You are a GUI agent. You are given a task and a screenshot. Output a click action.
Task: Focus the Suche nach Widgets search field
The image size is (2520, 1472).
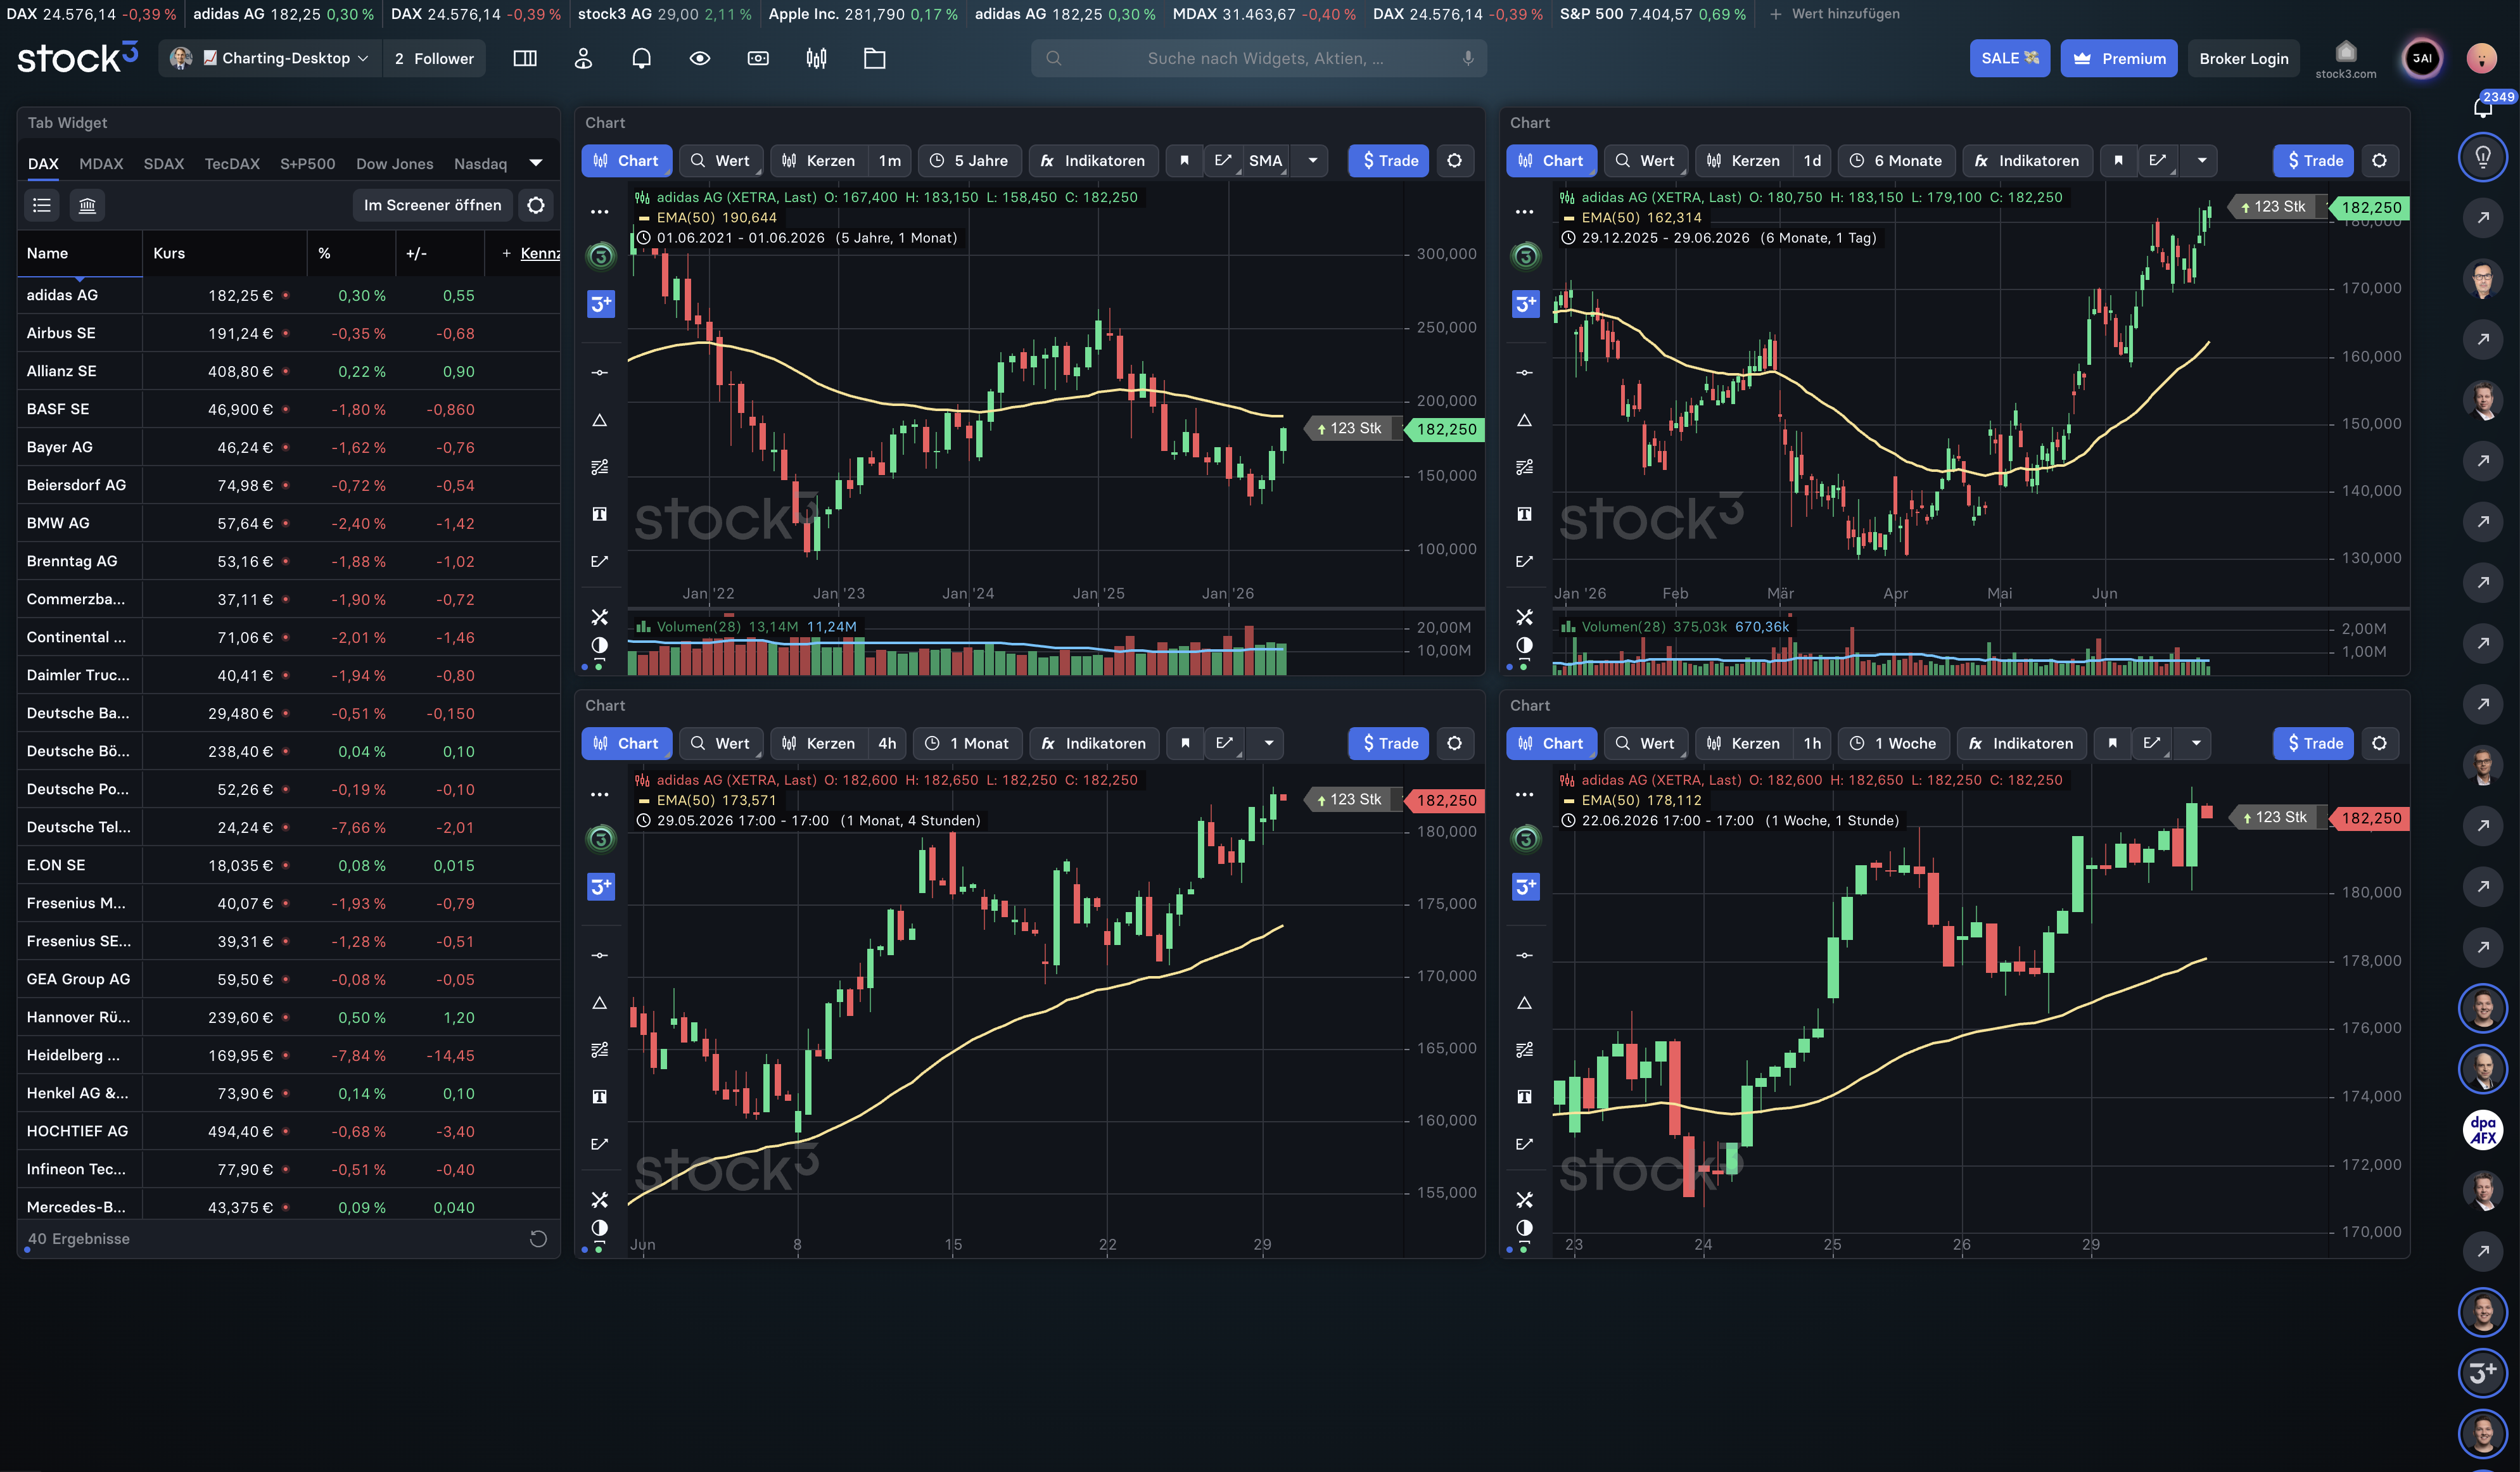pyautogui.click(x=1258, y=58)
